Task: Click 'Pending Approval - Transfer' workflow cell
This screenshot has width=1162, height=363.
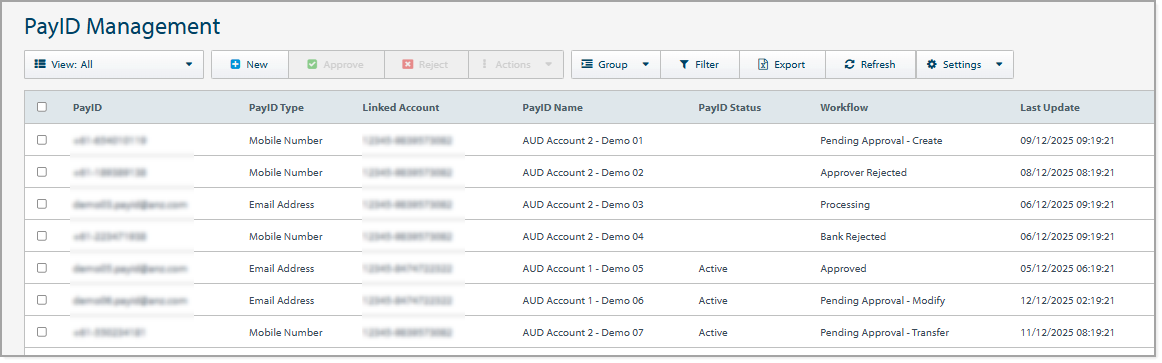Action: point(885,333)
